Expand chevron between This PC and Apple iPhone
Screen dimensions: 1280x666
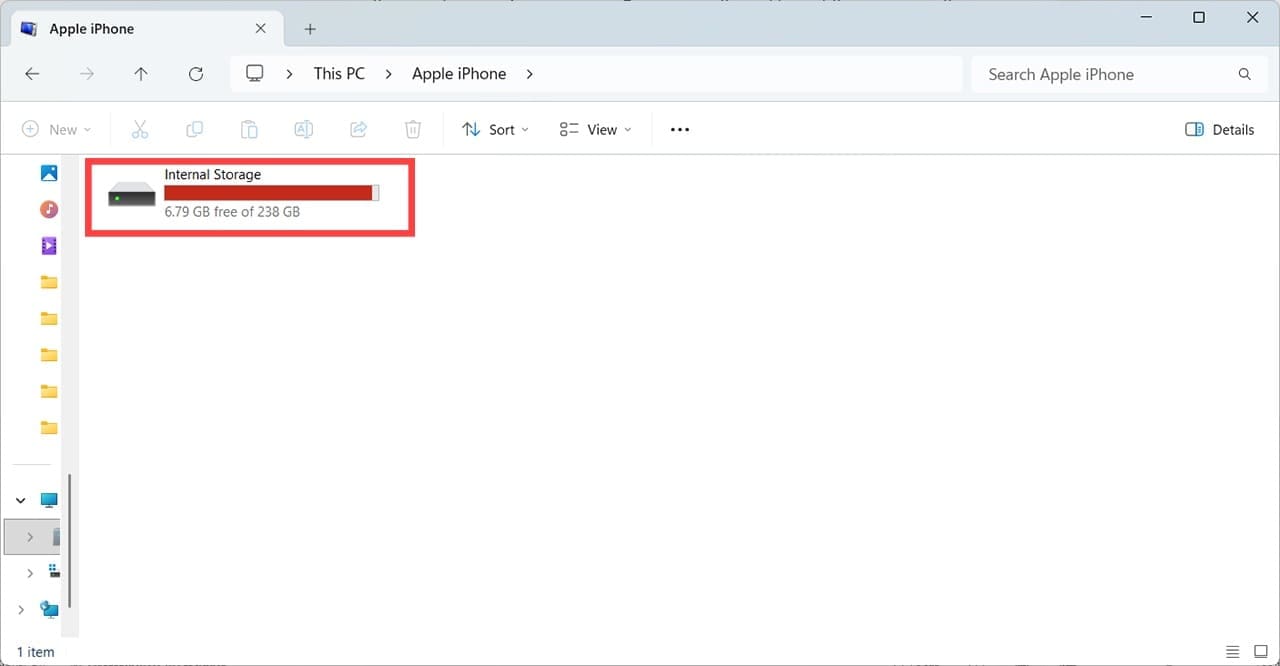point(388,74)
